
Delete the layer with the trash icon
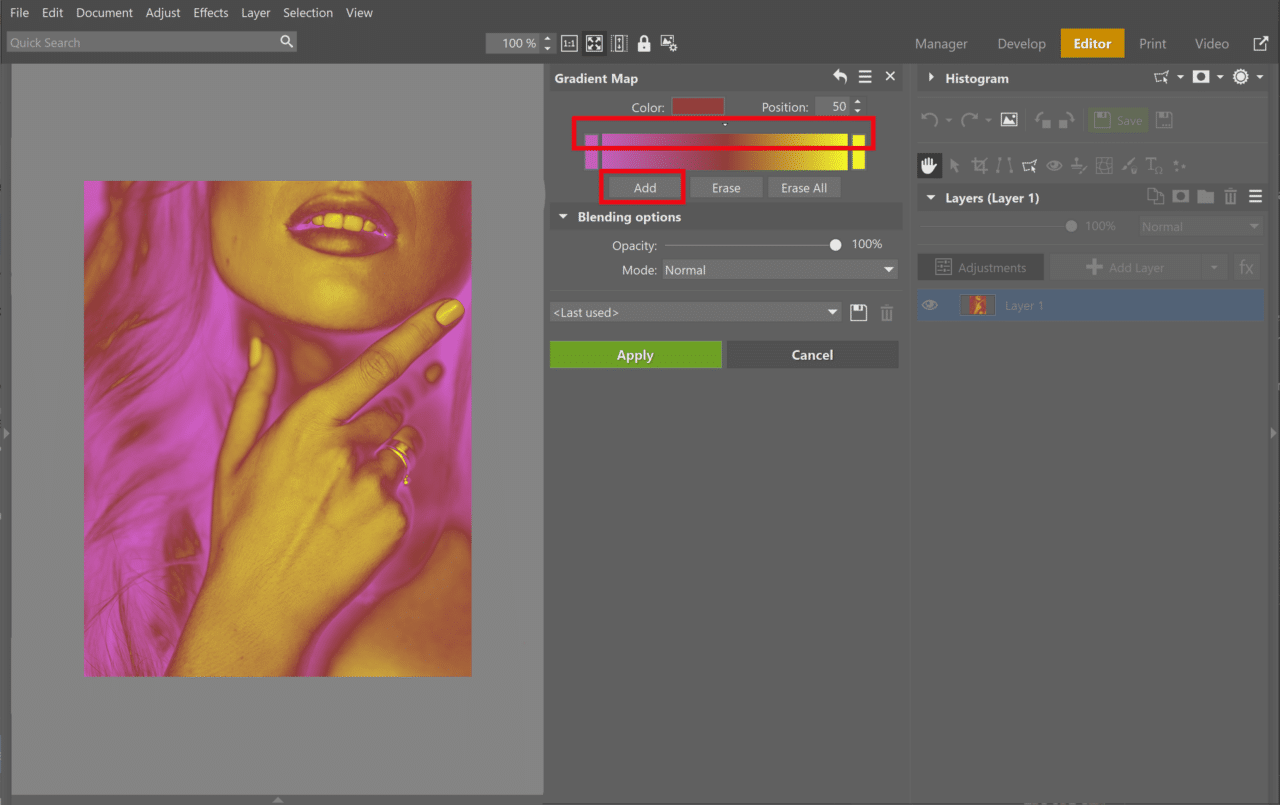[1230, 196]
